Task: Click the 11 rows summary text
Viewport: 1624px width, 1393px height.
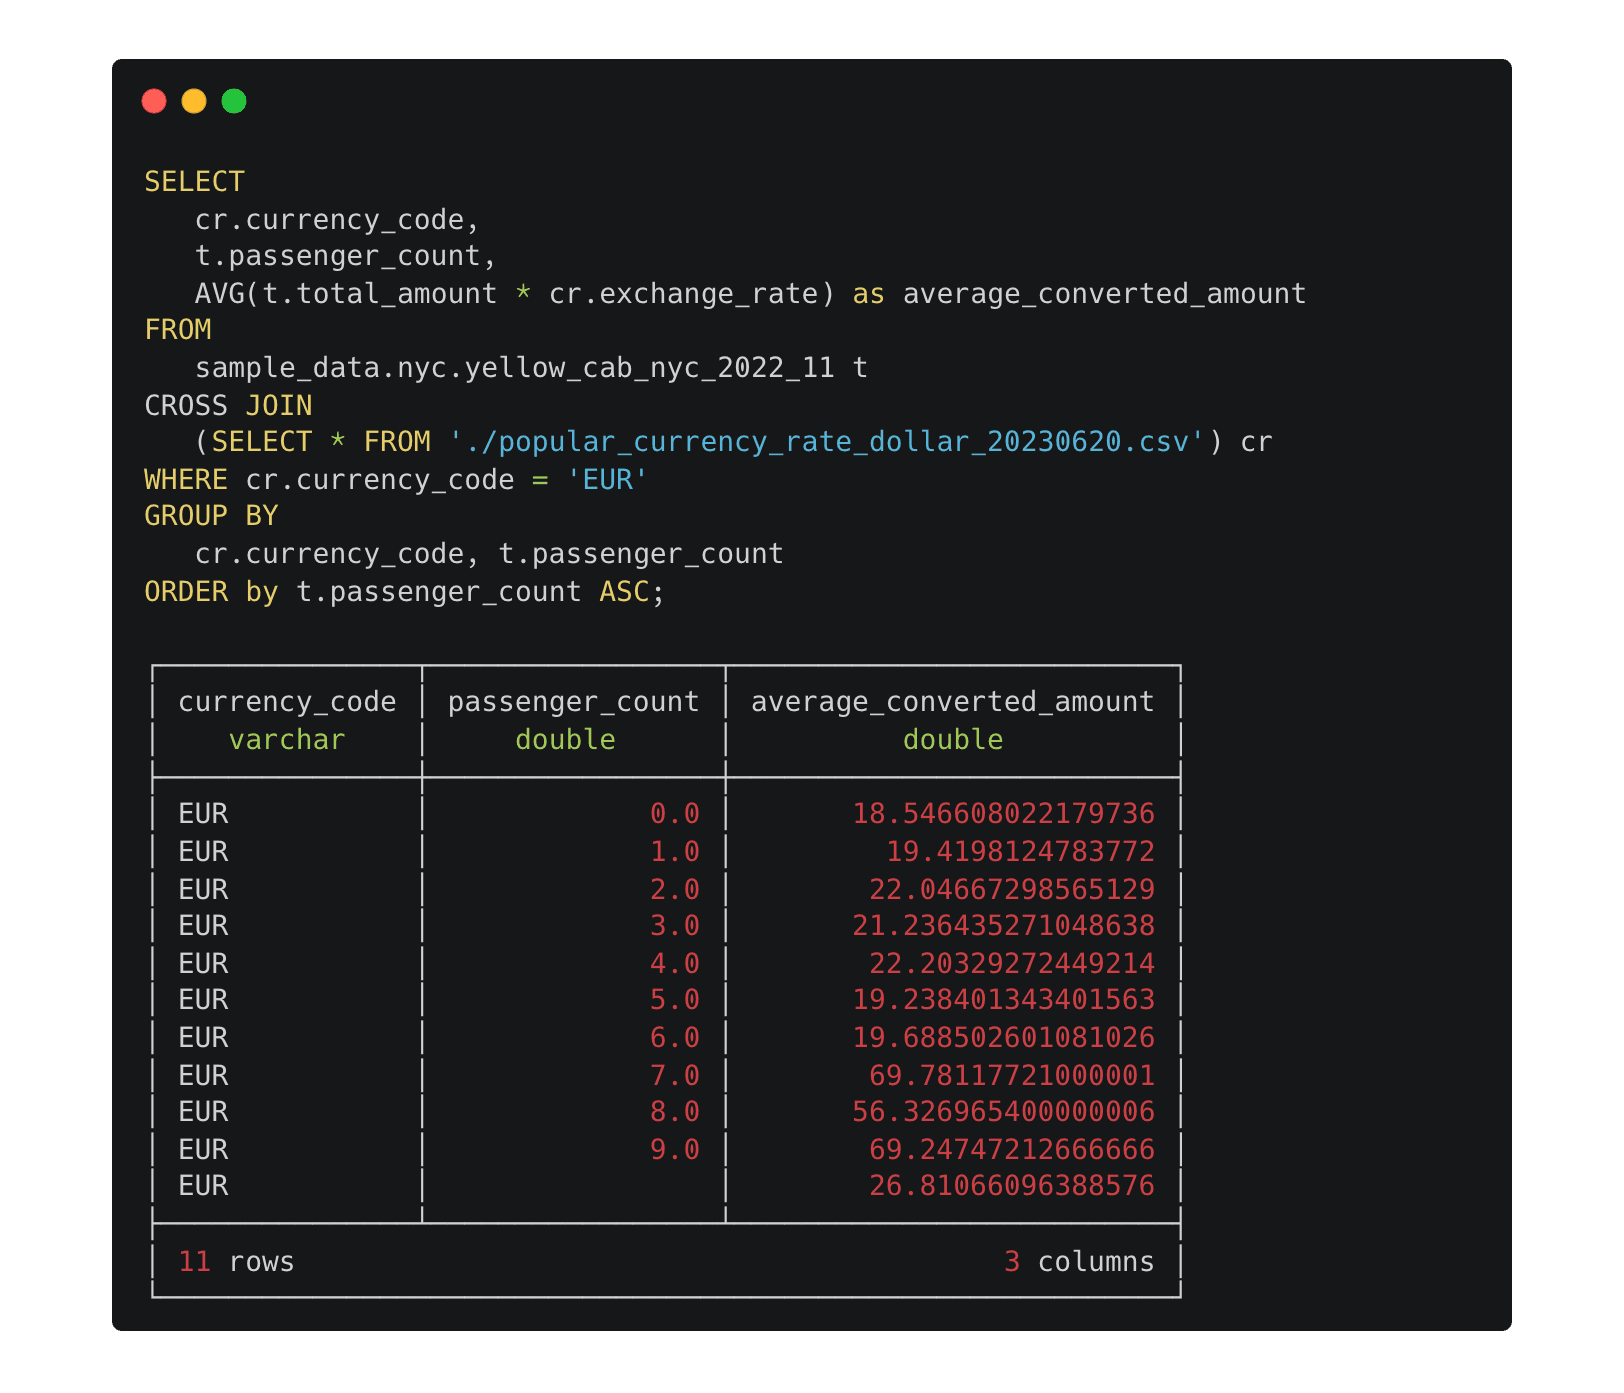Action: 236,1262
